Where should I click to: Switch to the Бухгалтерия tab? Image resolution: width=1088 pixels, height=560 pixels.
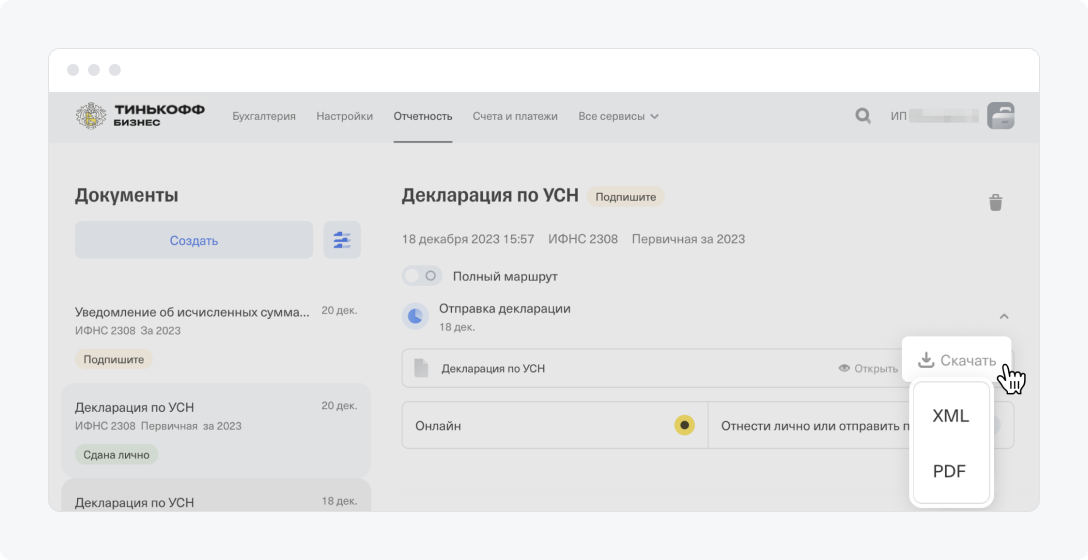(x=264, y=116)
